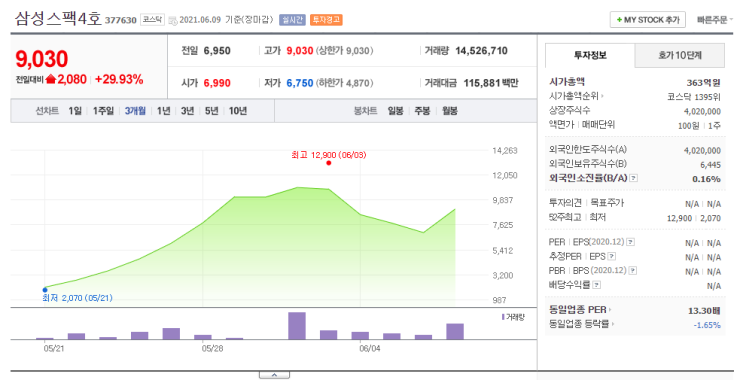Click the red up-arrow next to 2,080
The width and height of the screenshot is (743, 380).
(51, 80)
